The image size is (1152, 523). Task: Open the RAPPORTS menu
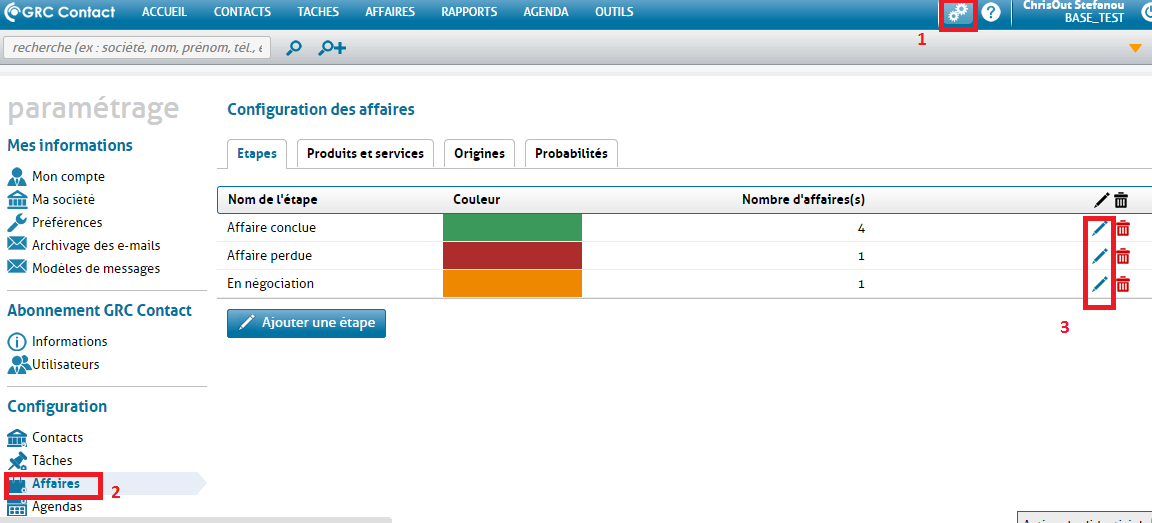(x=469, y=12)
